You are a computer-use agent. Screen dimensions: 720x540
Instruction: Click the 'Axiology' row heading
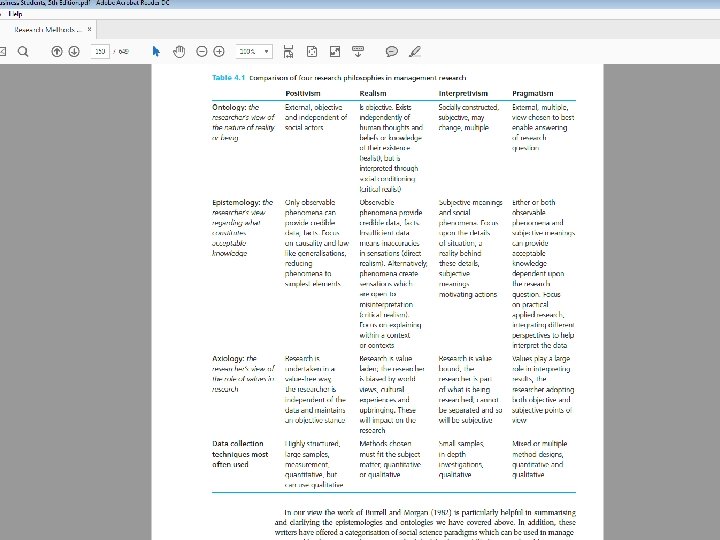(228, 358)
